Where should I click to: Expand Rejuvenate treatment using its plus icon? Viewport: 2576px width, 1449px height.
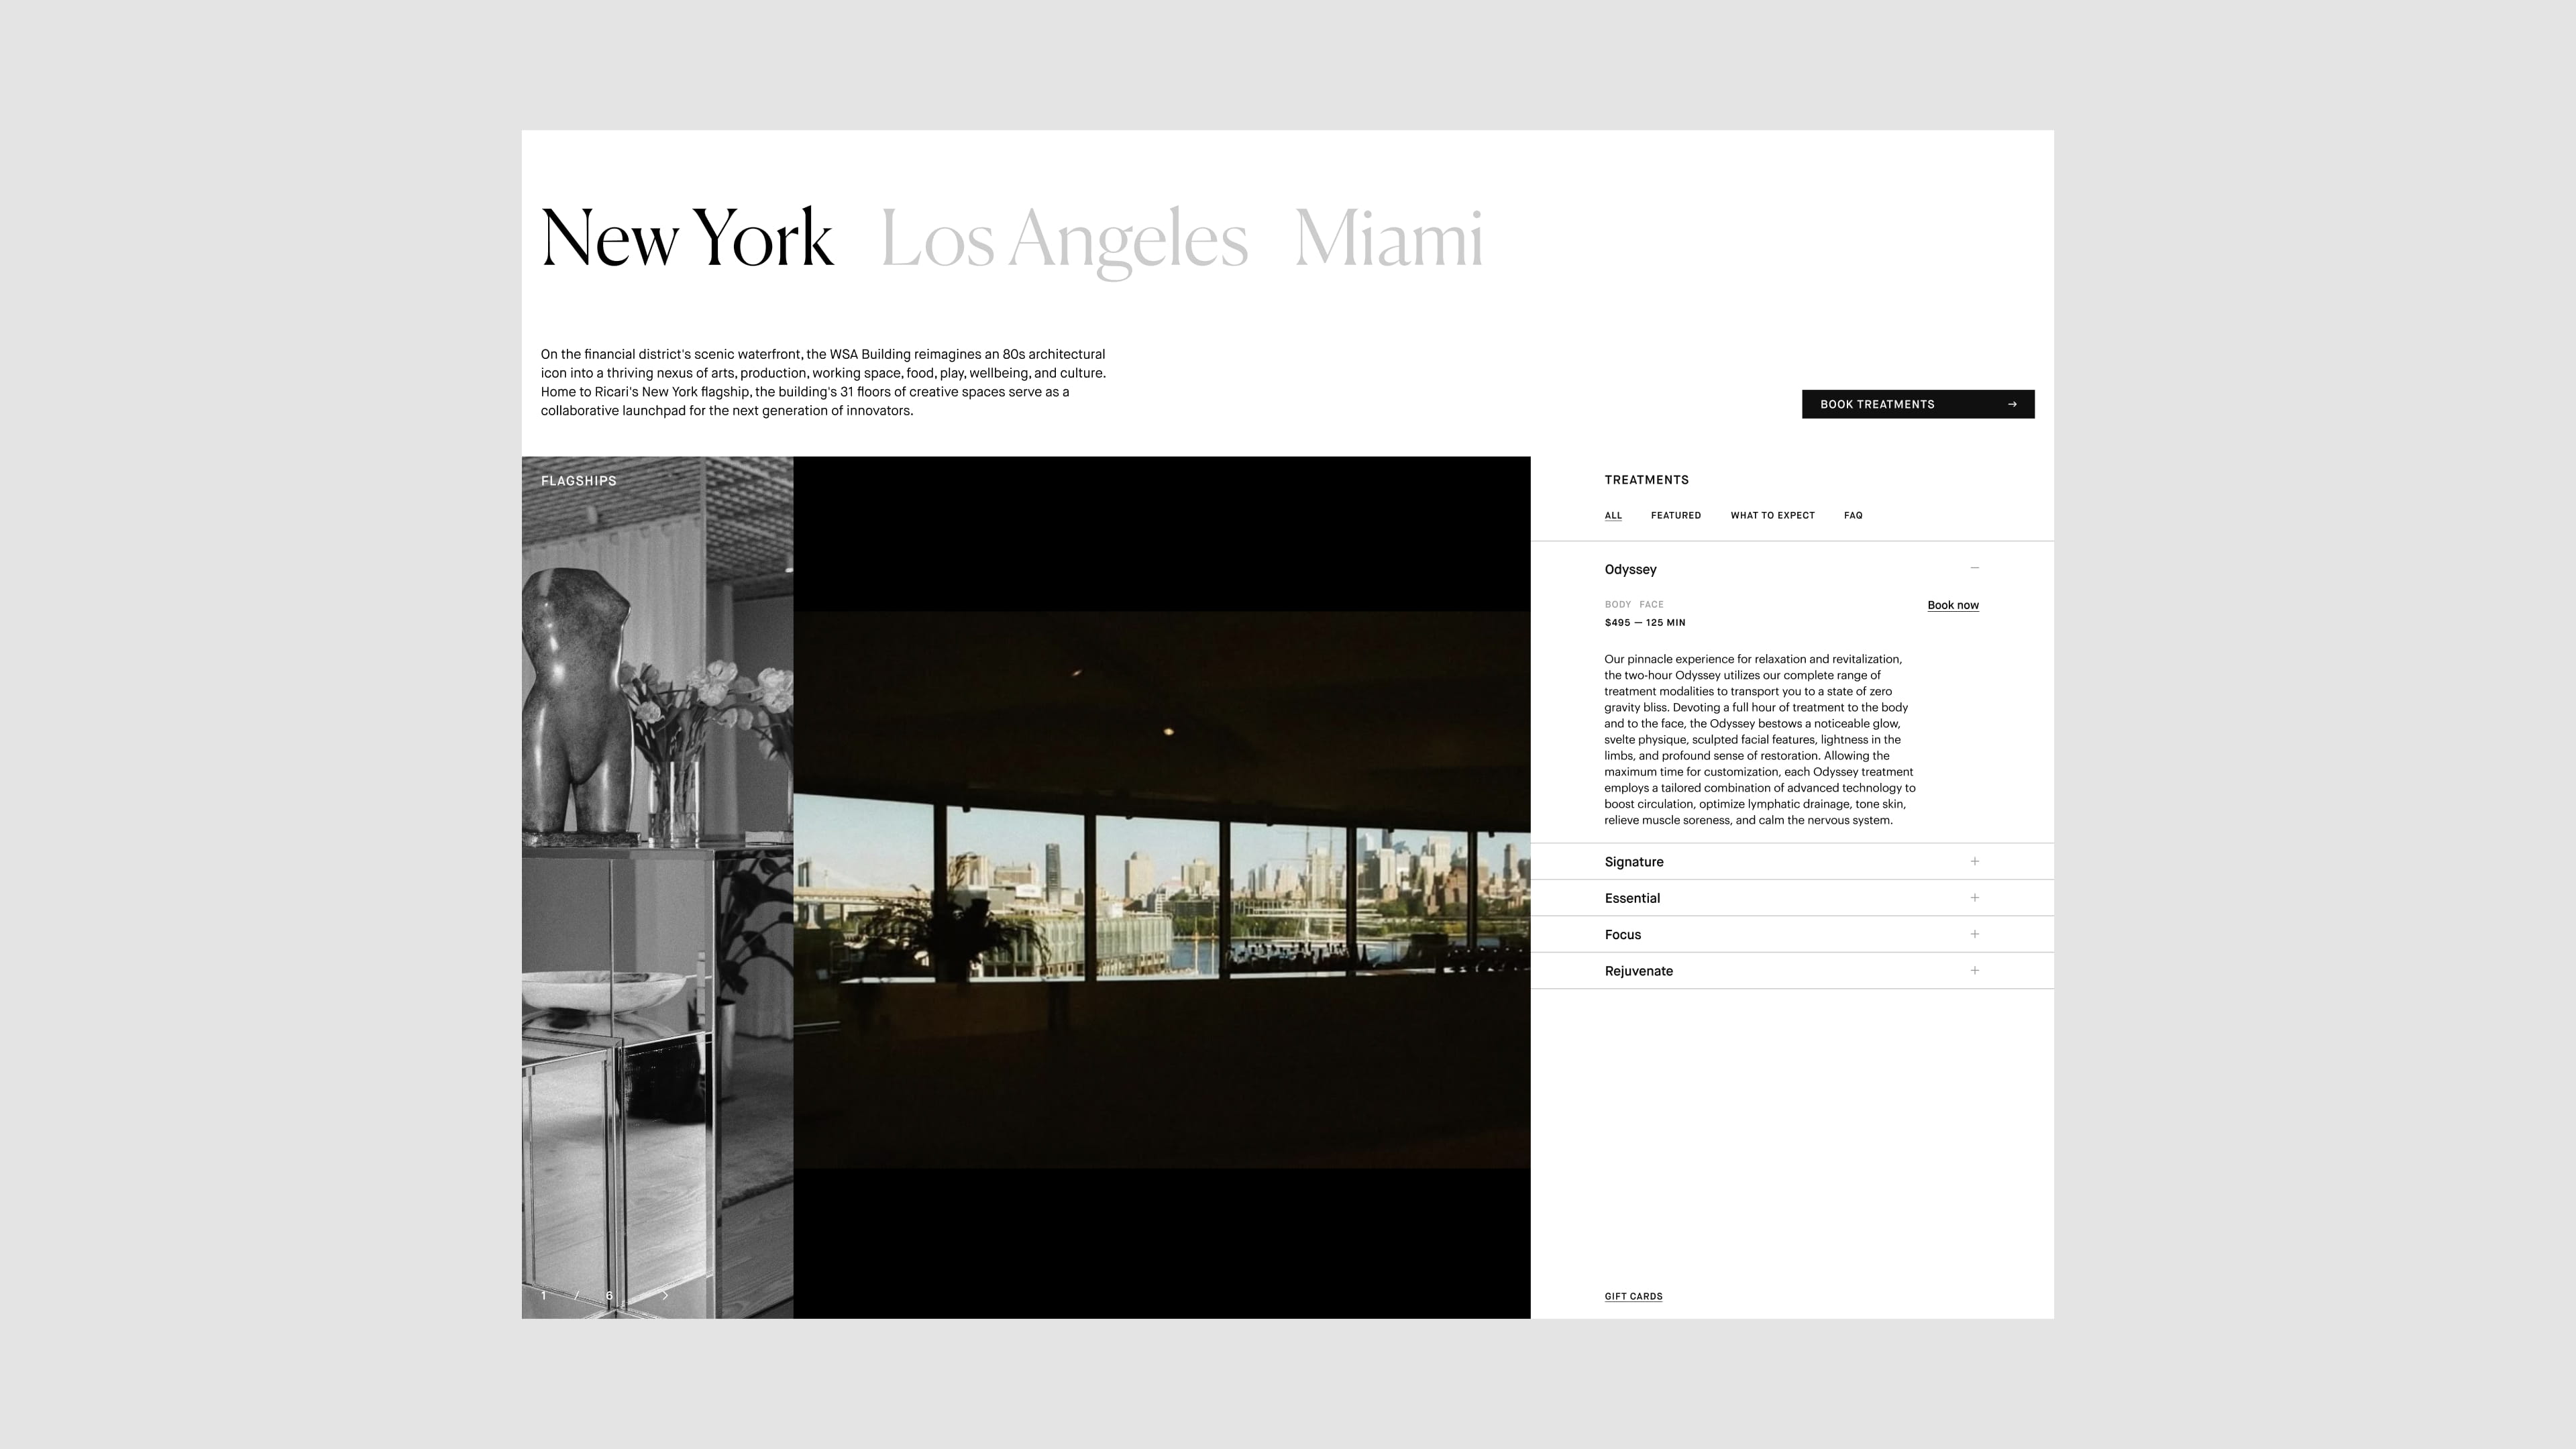1974,970
